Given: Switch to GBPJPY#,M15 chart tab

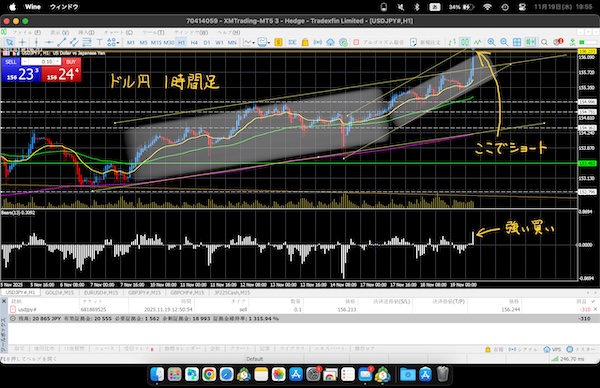Looking at the screenshot, I should pos(144,292).
